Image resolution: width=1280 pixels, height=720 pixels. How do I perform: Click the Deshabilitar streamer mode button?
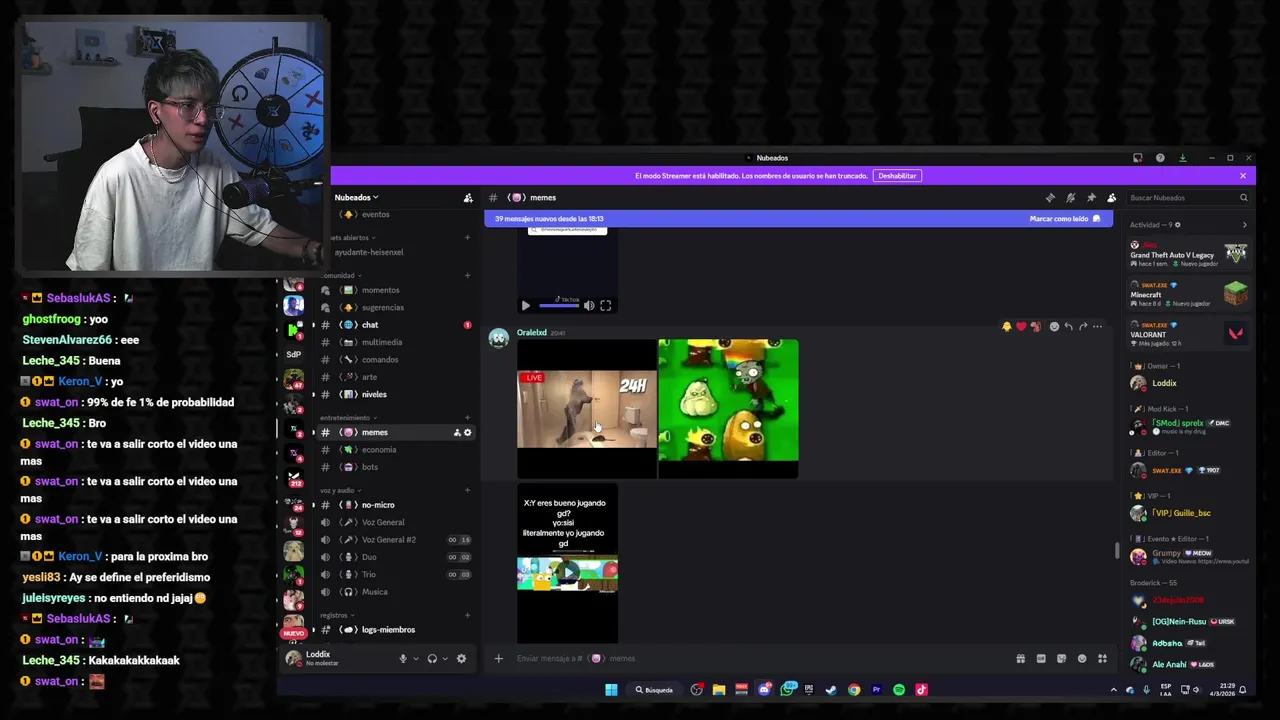[x=897, y=176]
